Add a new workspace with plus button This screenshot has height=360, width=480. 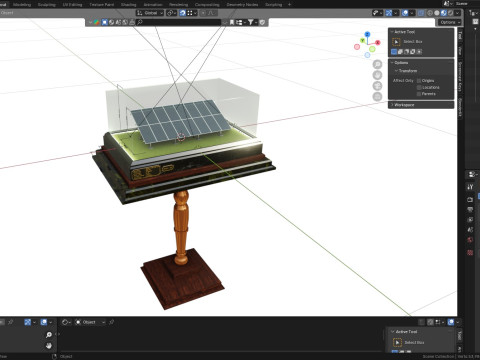(x=289, y=5)
